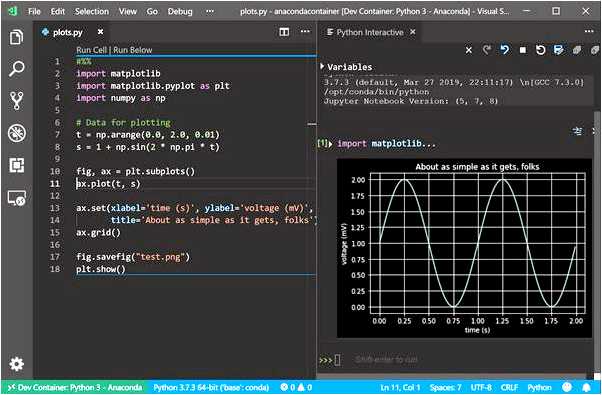The height and width of the screenshot is (395, 602).
Task: Click the Run Cell code lens
Action: coord(91,50)
